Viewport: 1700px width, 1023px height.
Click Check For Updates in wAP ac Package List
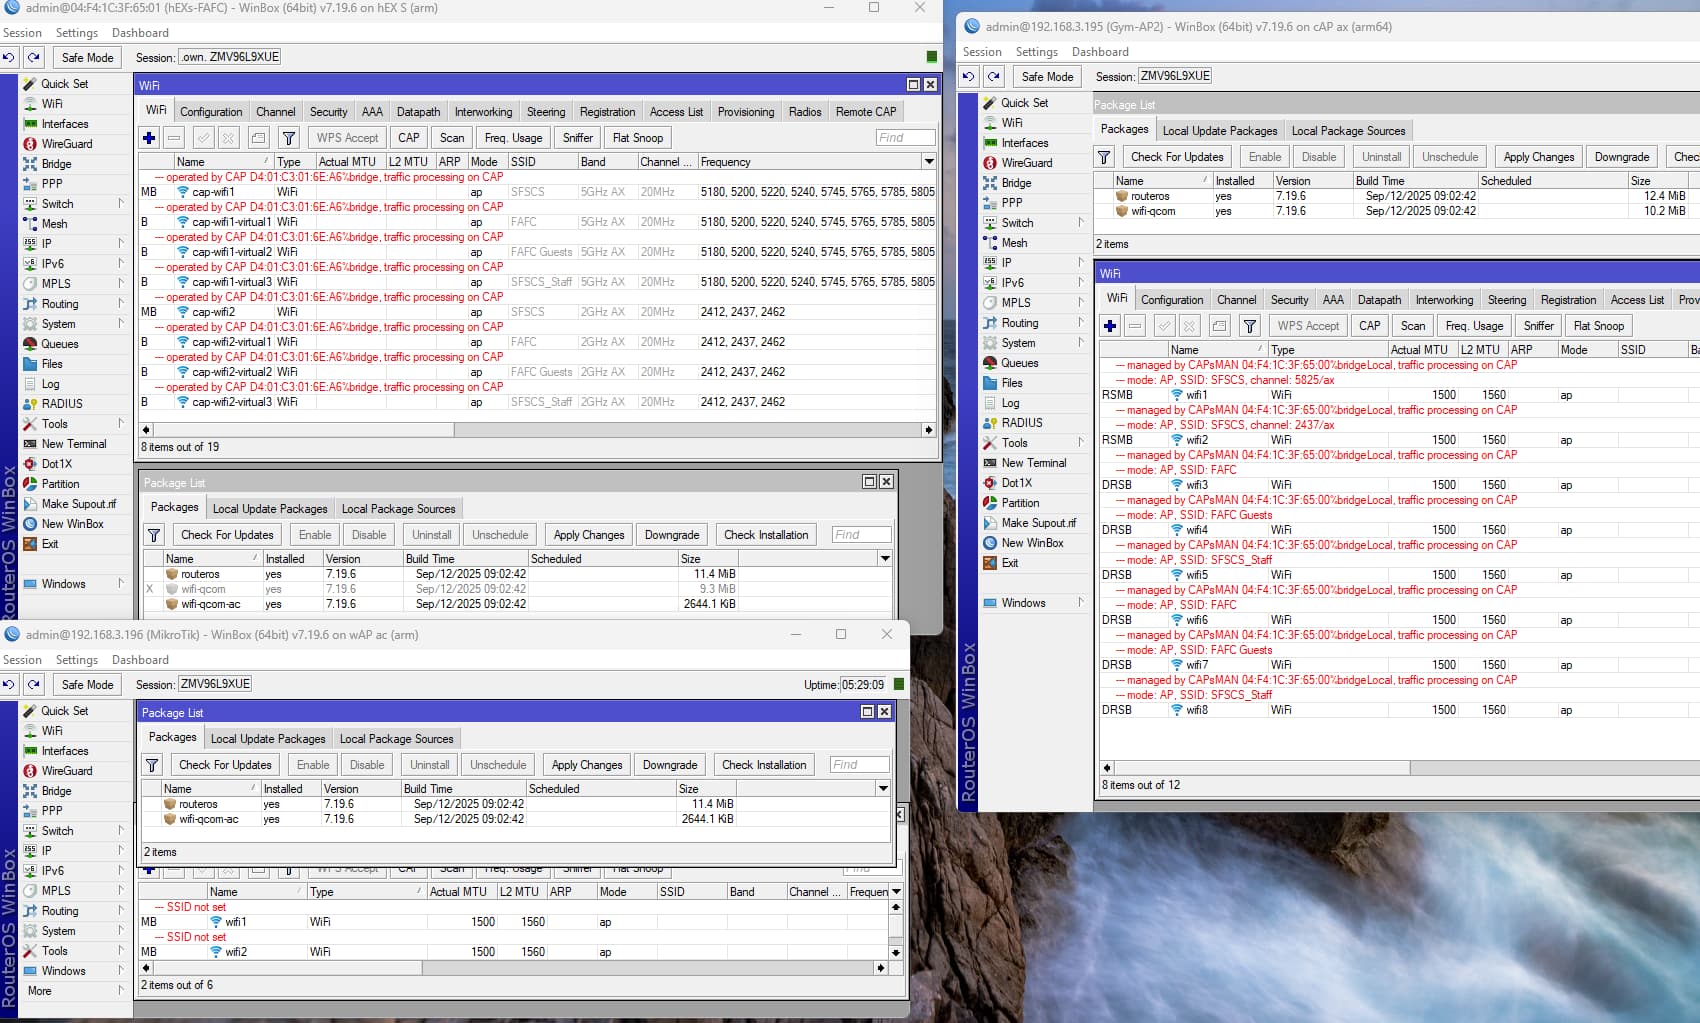click(225, 765)
